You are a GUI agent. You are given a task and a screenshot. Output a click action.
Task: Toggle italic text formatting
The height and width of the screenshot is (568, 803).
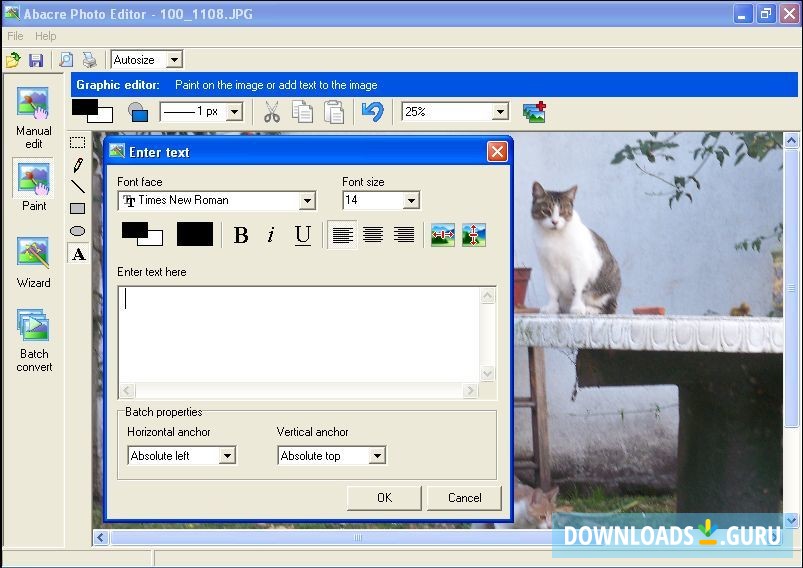click(271, 235)
